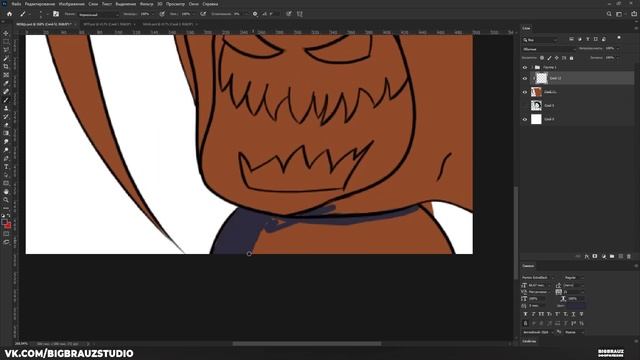
Task: Open the brush preset picker arrow
Action: click(x=47, y=14)
